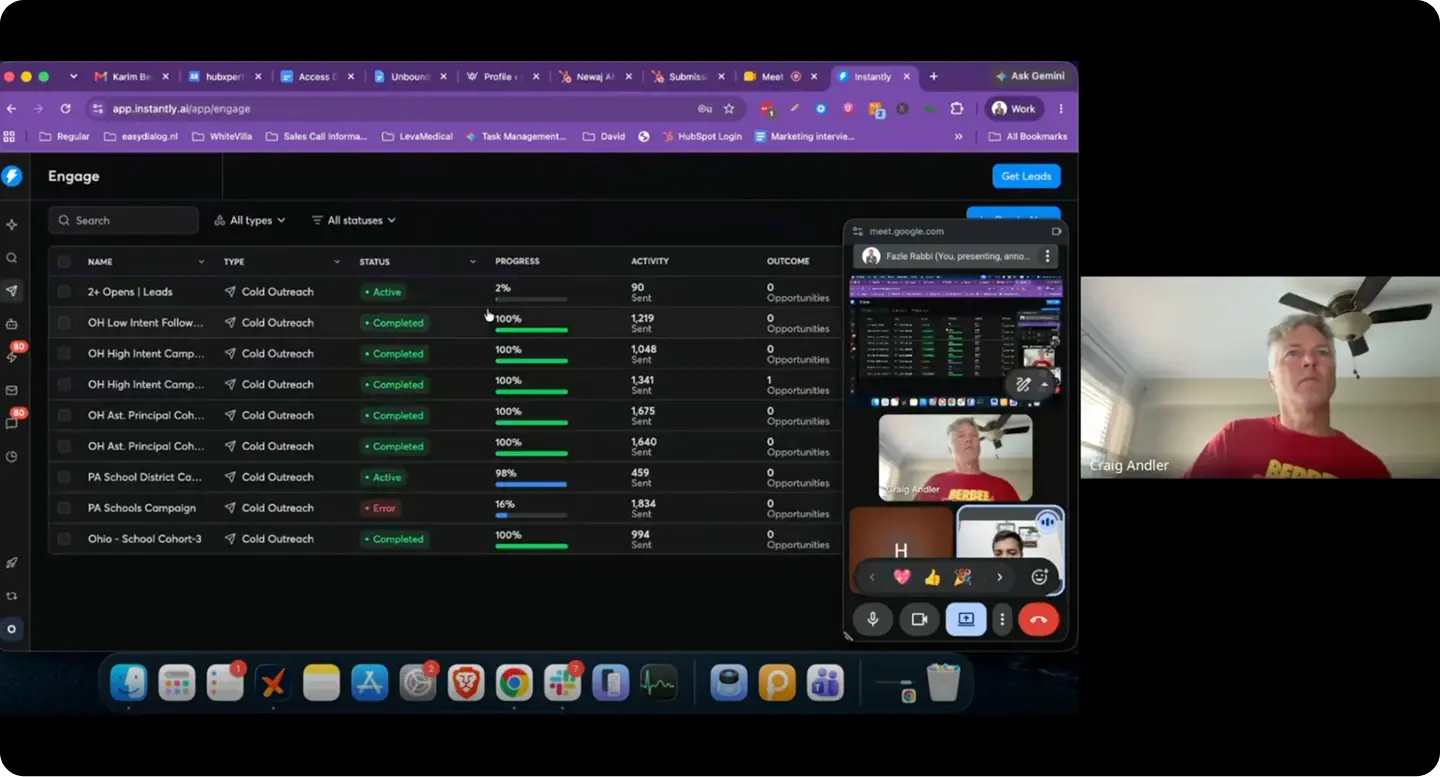Bookmark this page with the star icon
Viewport: 1440px width, 777px height.
point(729,108)
